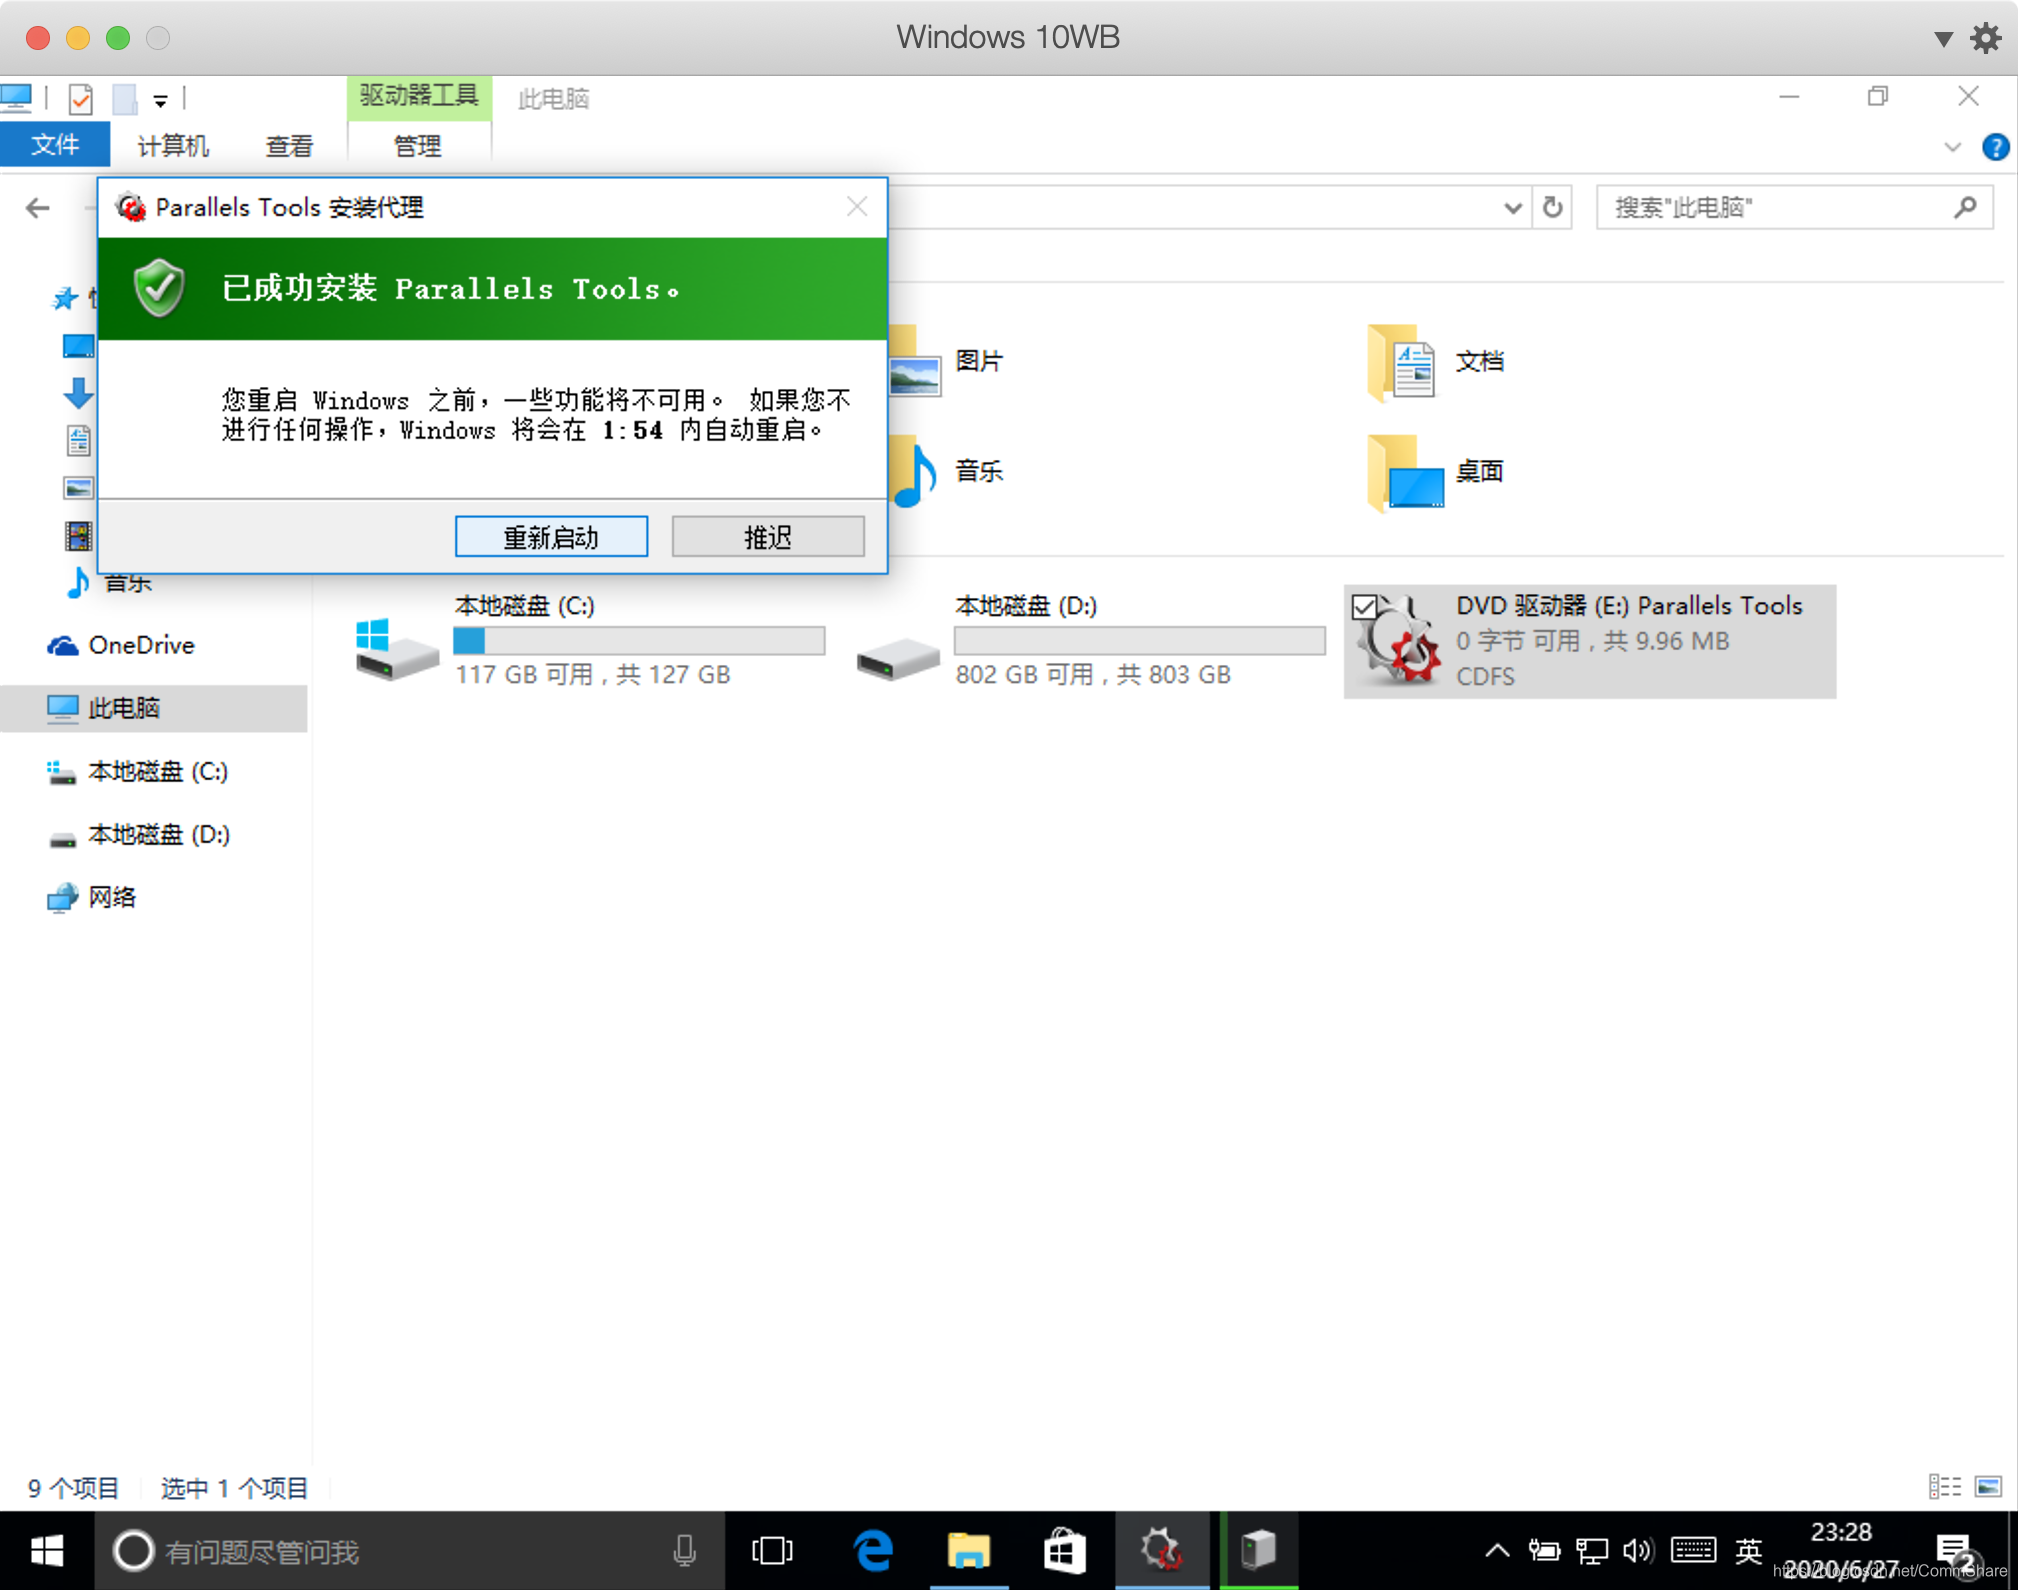Viewport: 2018px width, 1590px height.
Task: Switch to the details view toggle in the status bar
Action: pos(1944,1487)
